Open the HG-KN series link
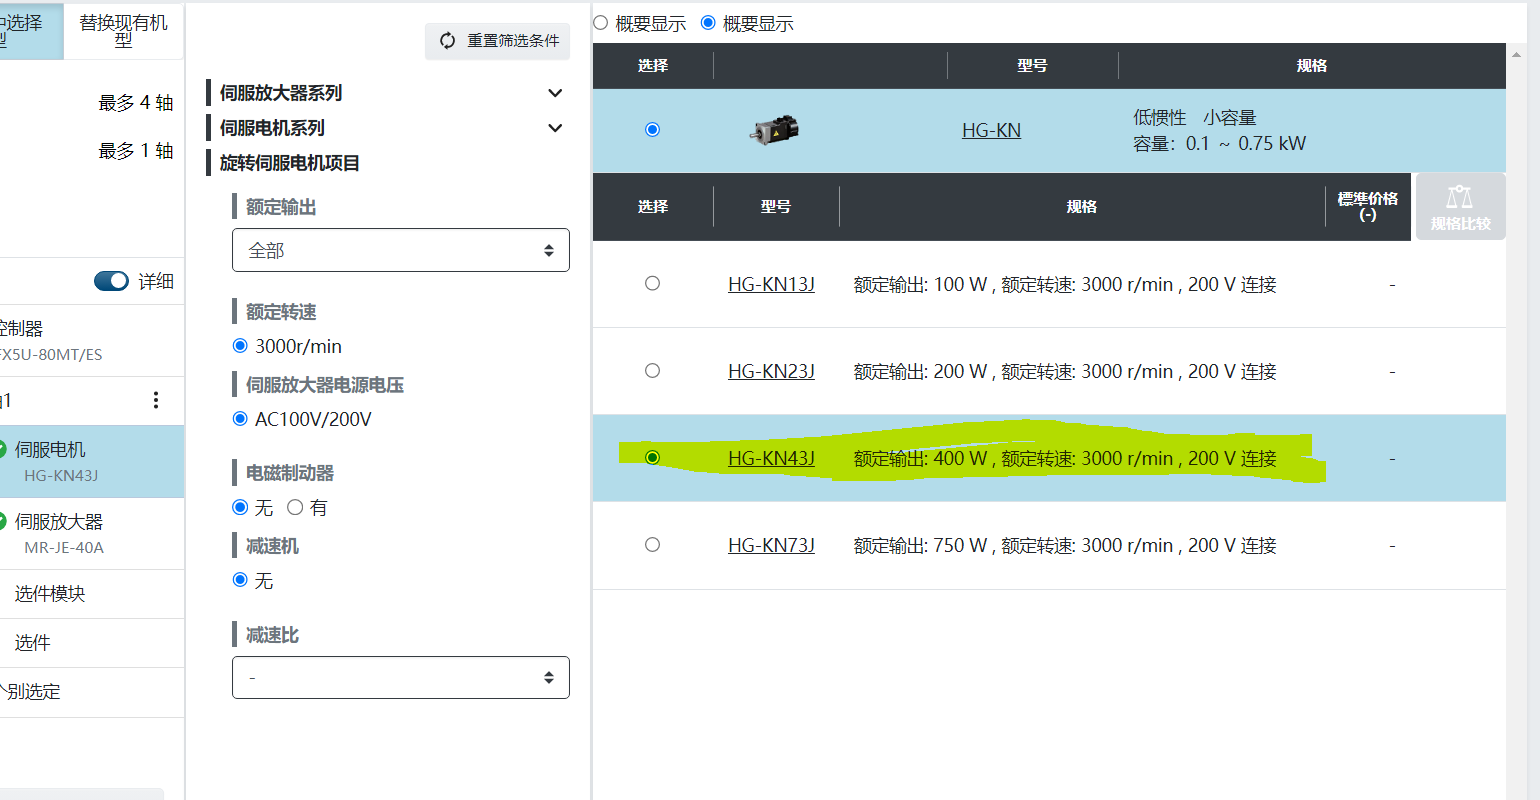1540x800 pixels. tap(991, 130)
